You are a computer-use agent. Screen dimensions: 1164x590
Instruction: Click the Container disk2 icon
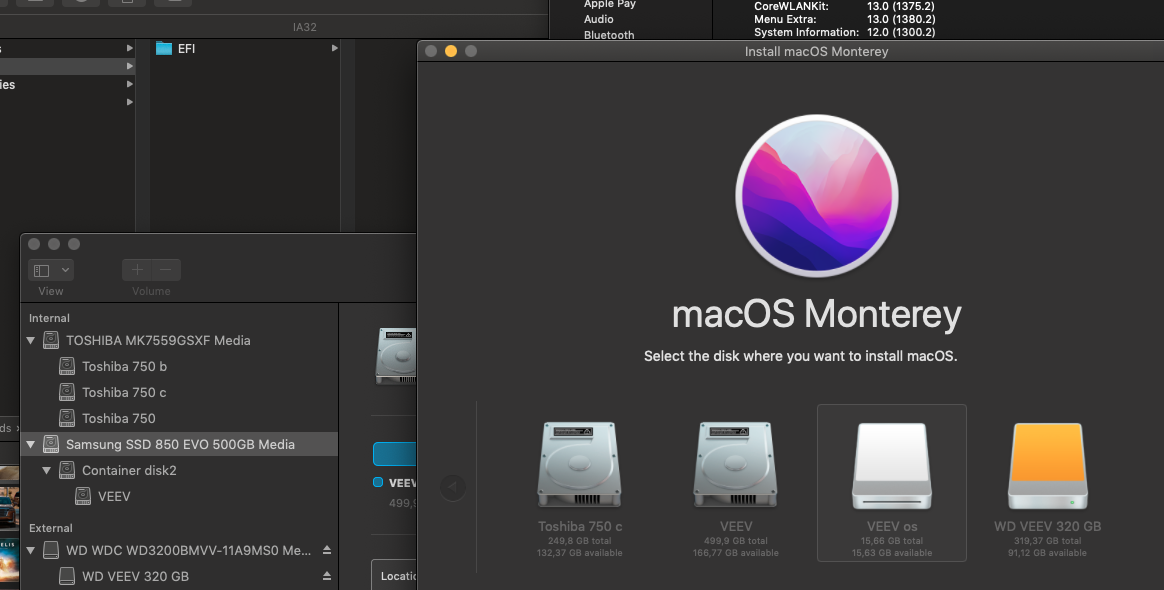point(67,470)
